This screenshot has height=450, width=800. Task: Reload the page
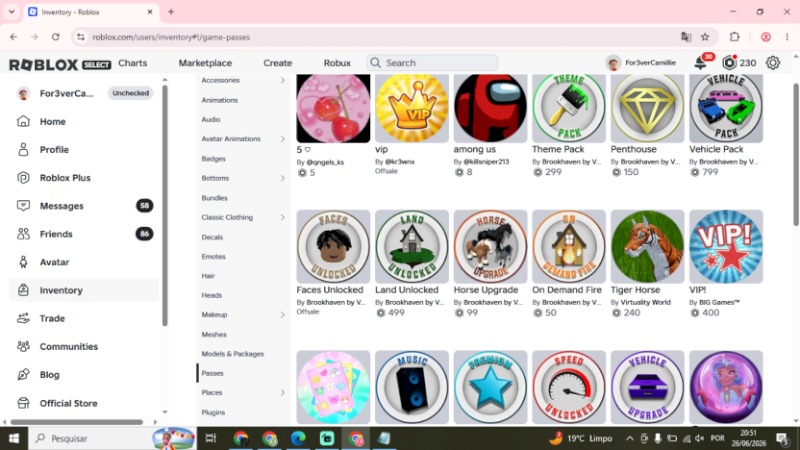pos(56,37)
